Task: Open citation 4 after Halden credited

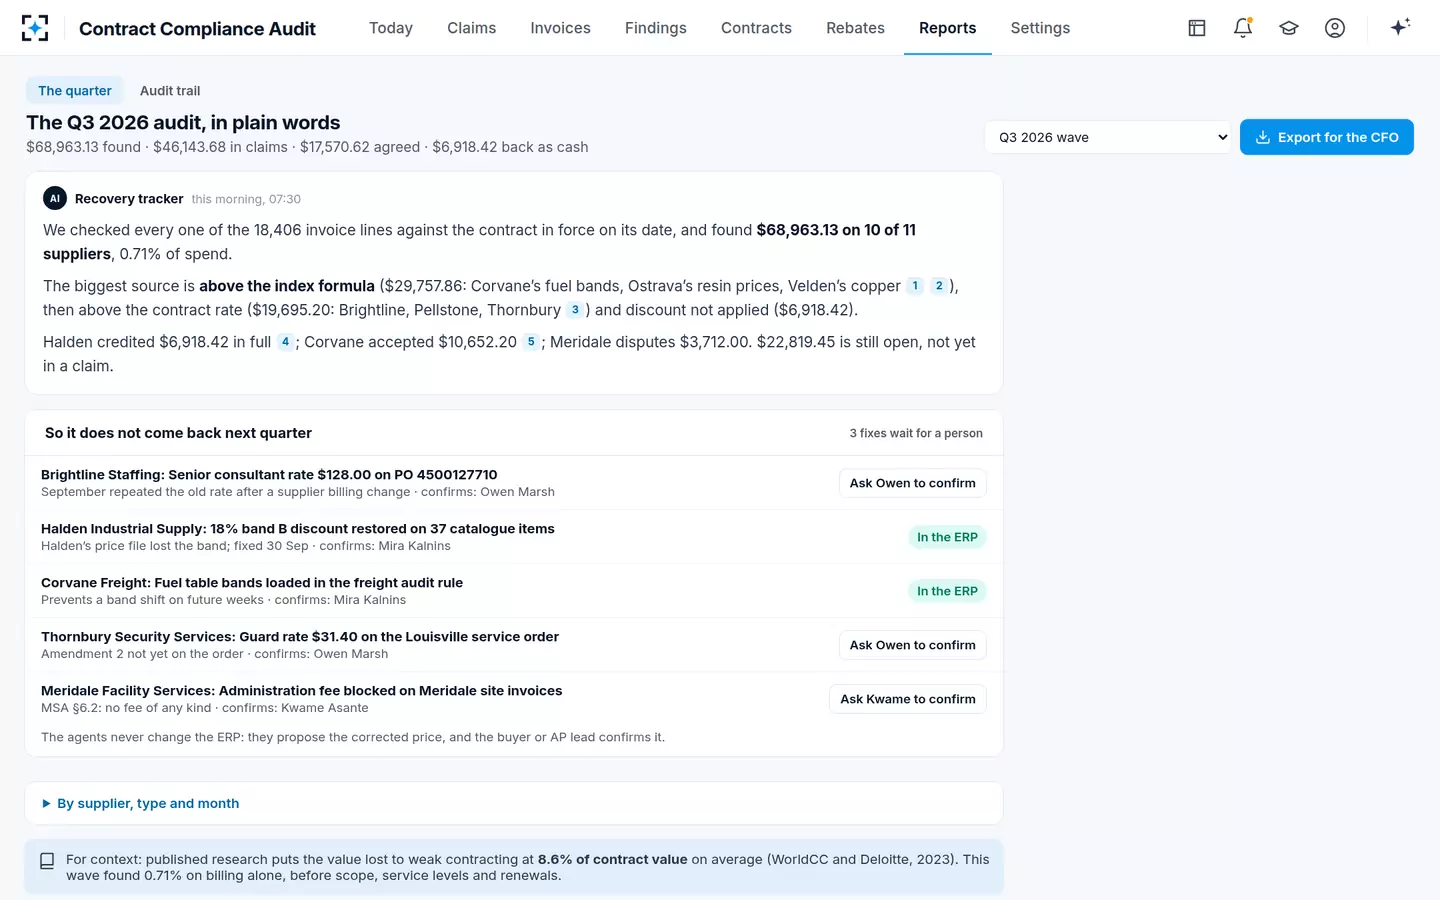Action: [x=285, y=342]
